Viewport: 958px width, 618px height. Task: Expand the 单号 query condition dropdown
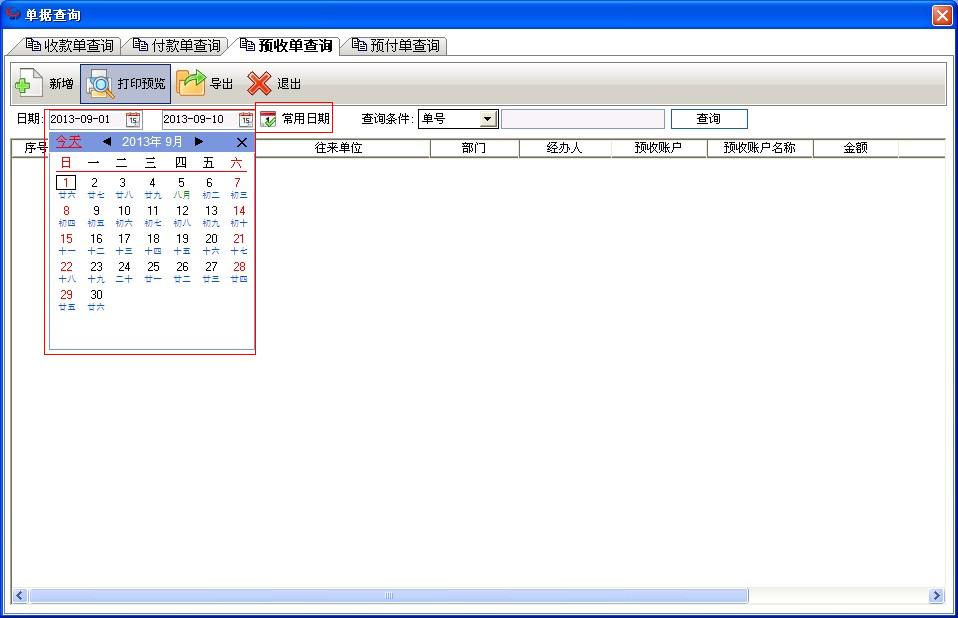click(488, 119)
